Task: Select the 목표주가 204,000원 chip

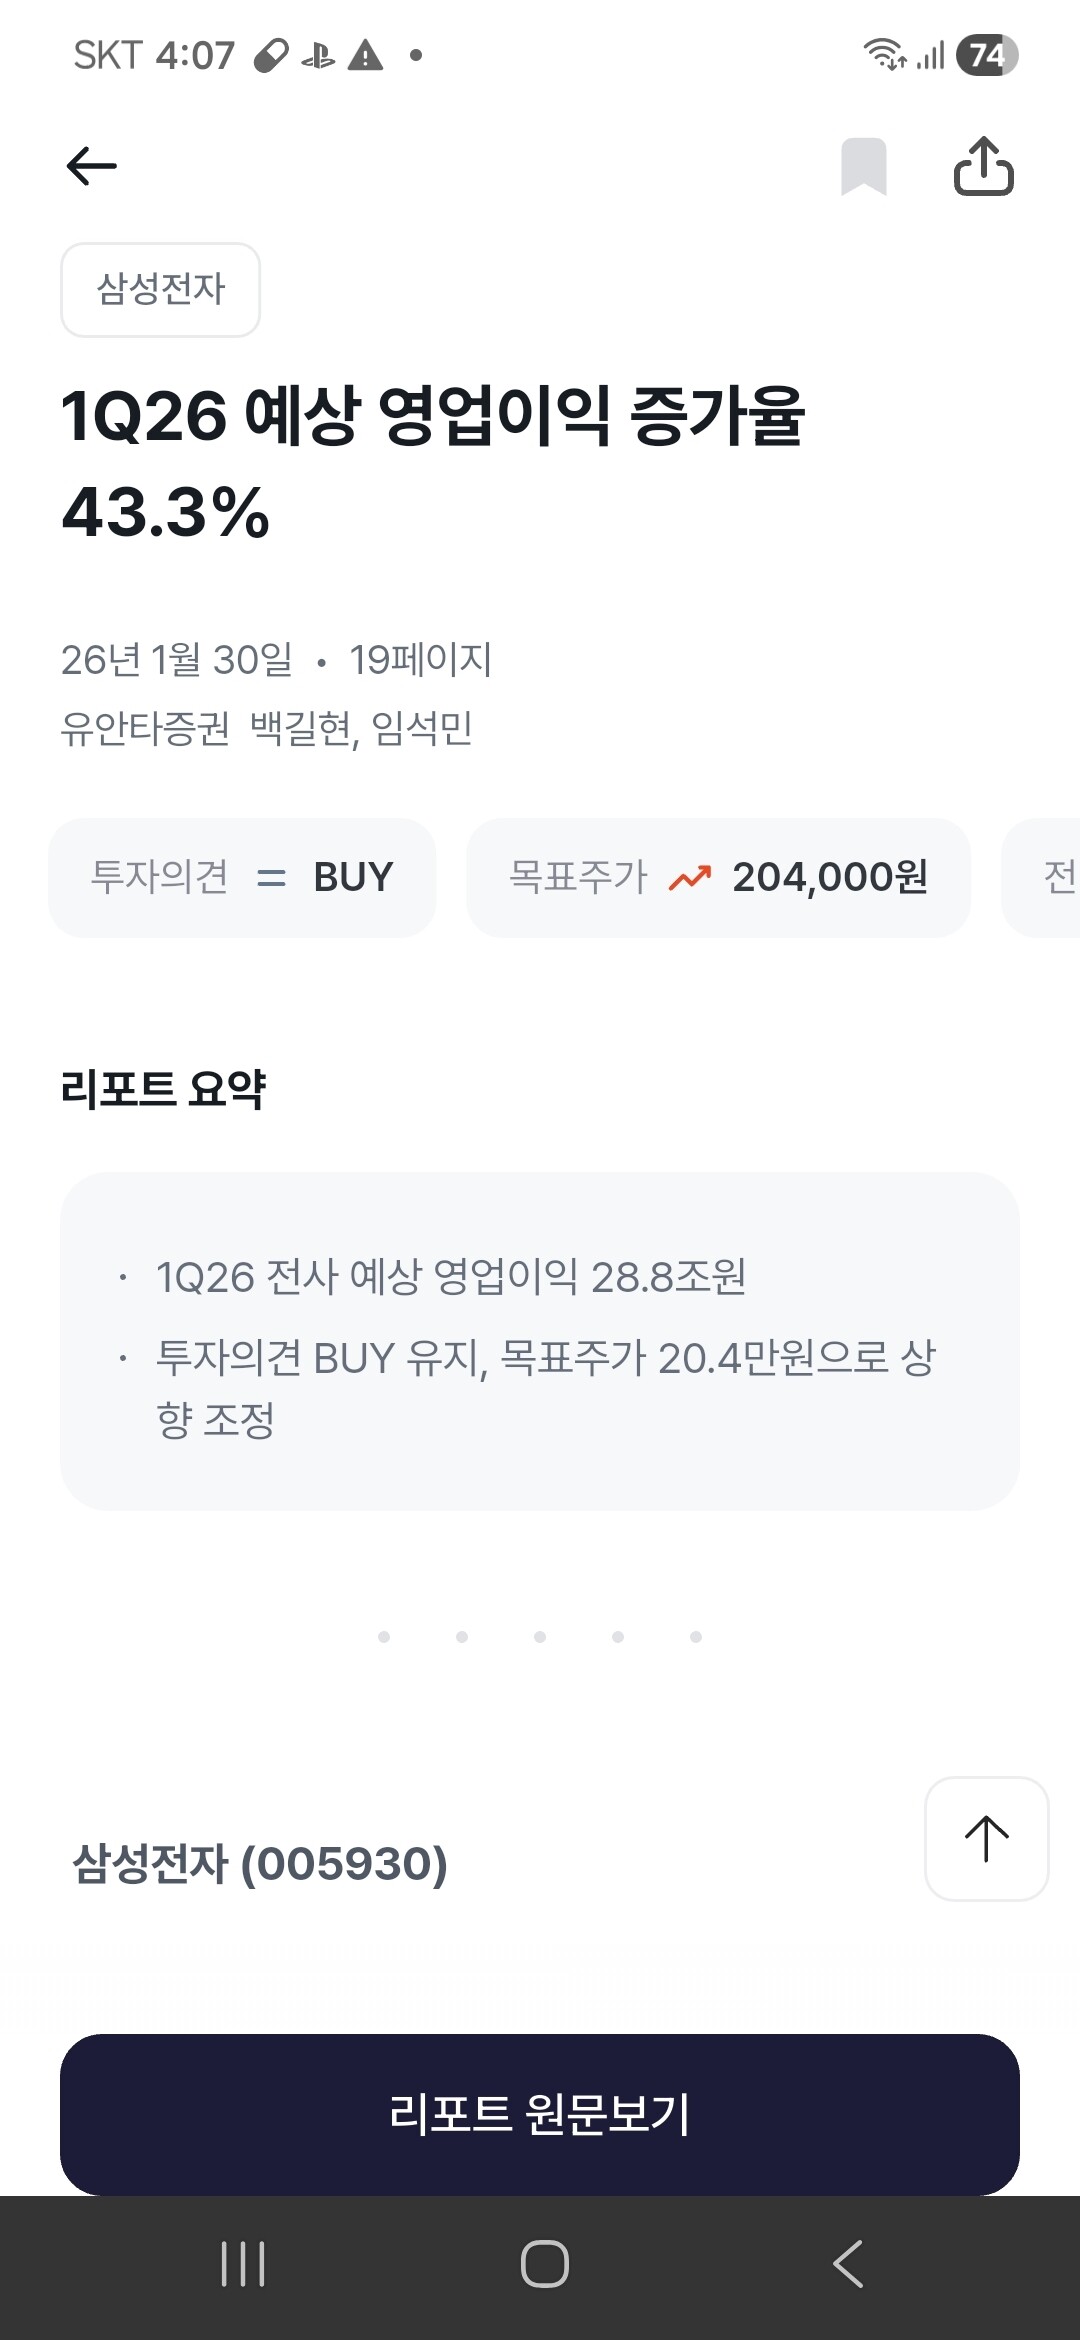Action: (718, 878)
